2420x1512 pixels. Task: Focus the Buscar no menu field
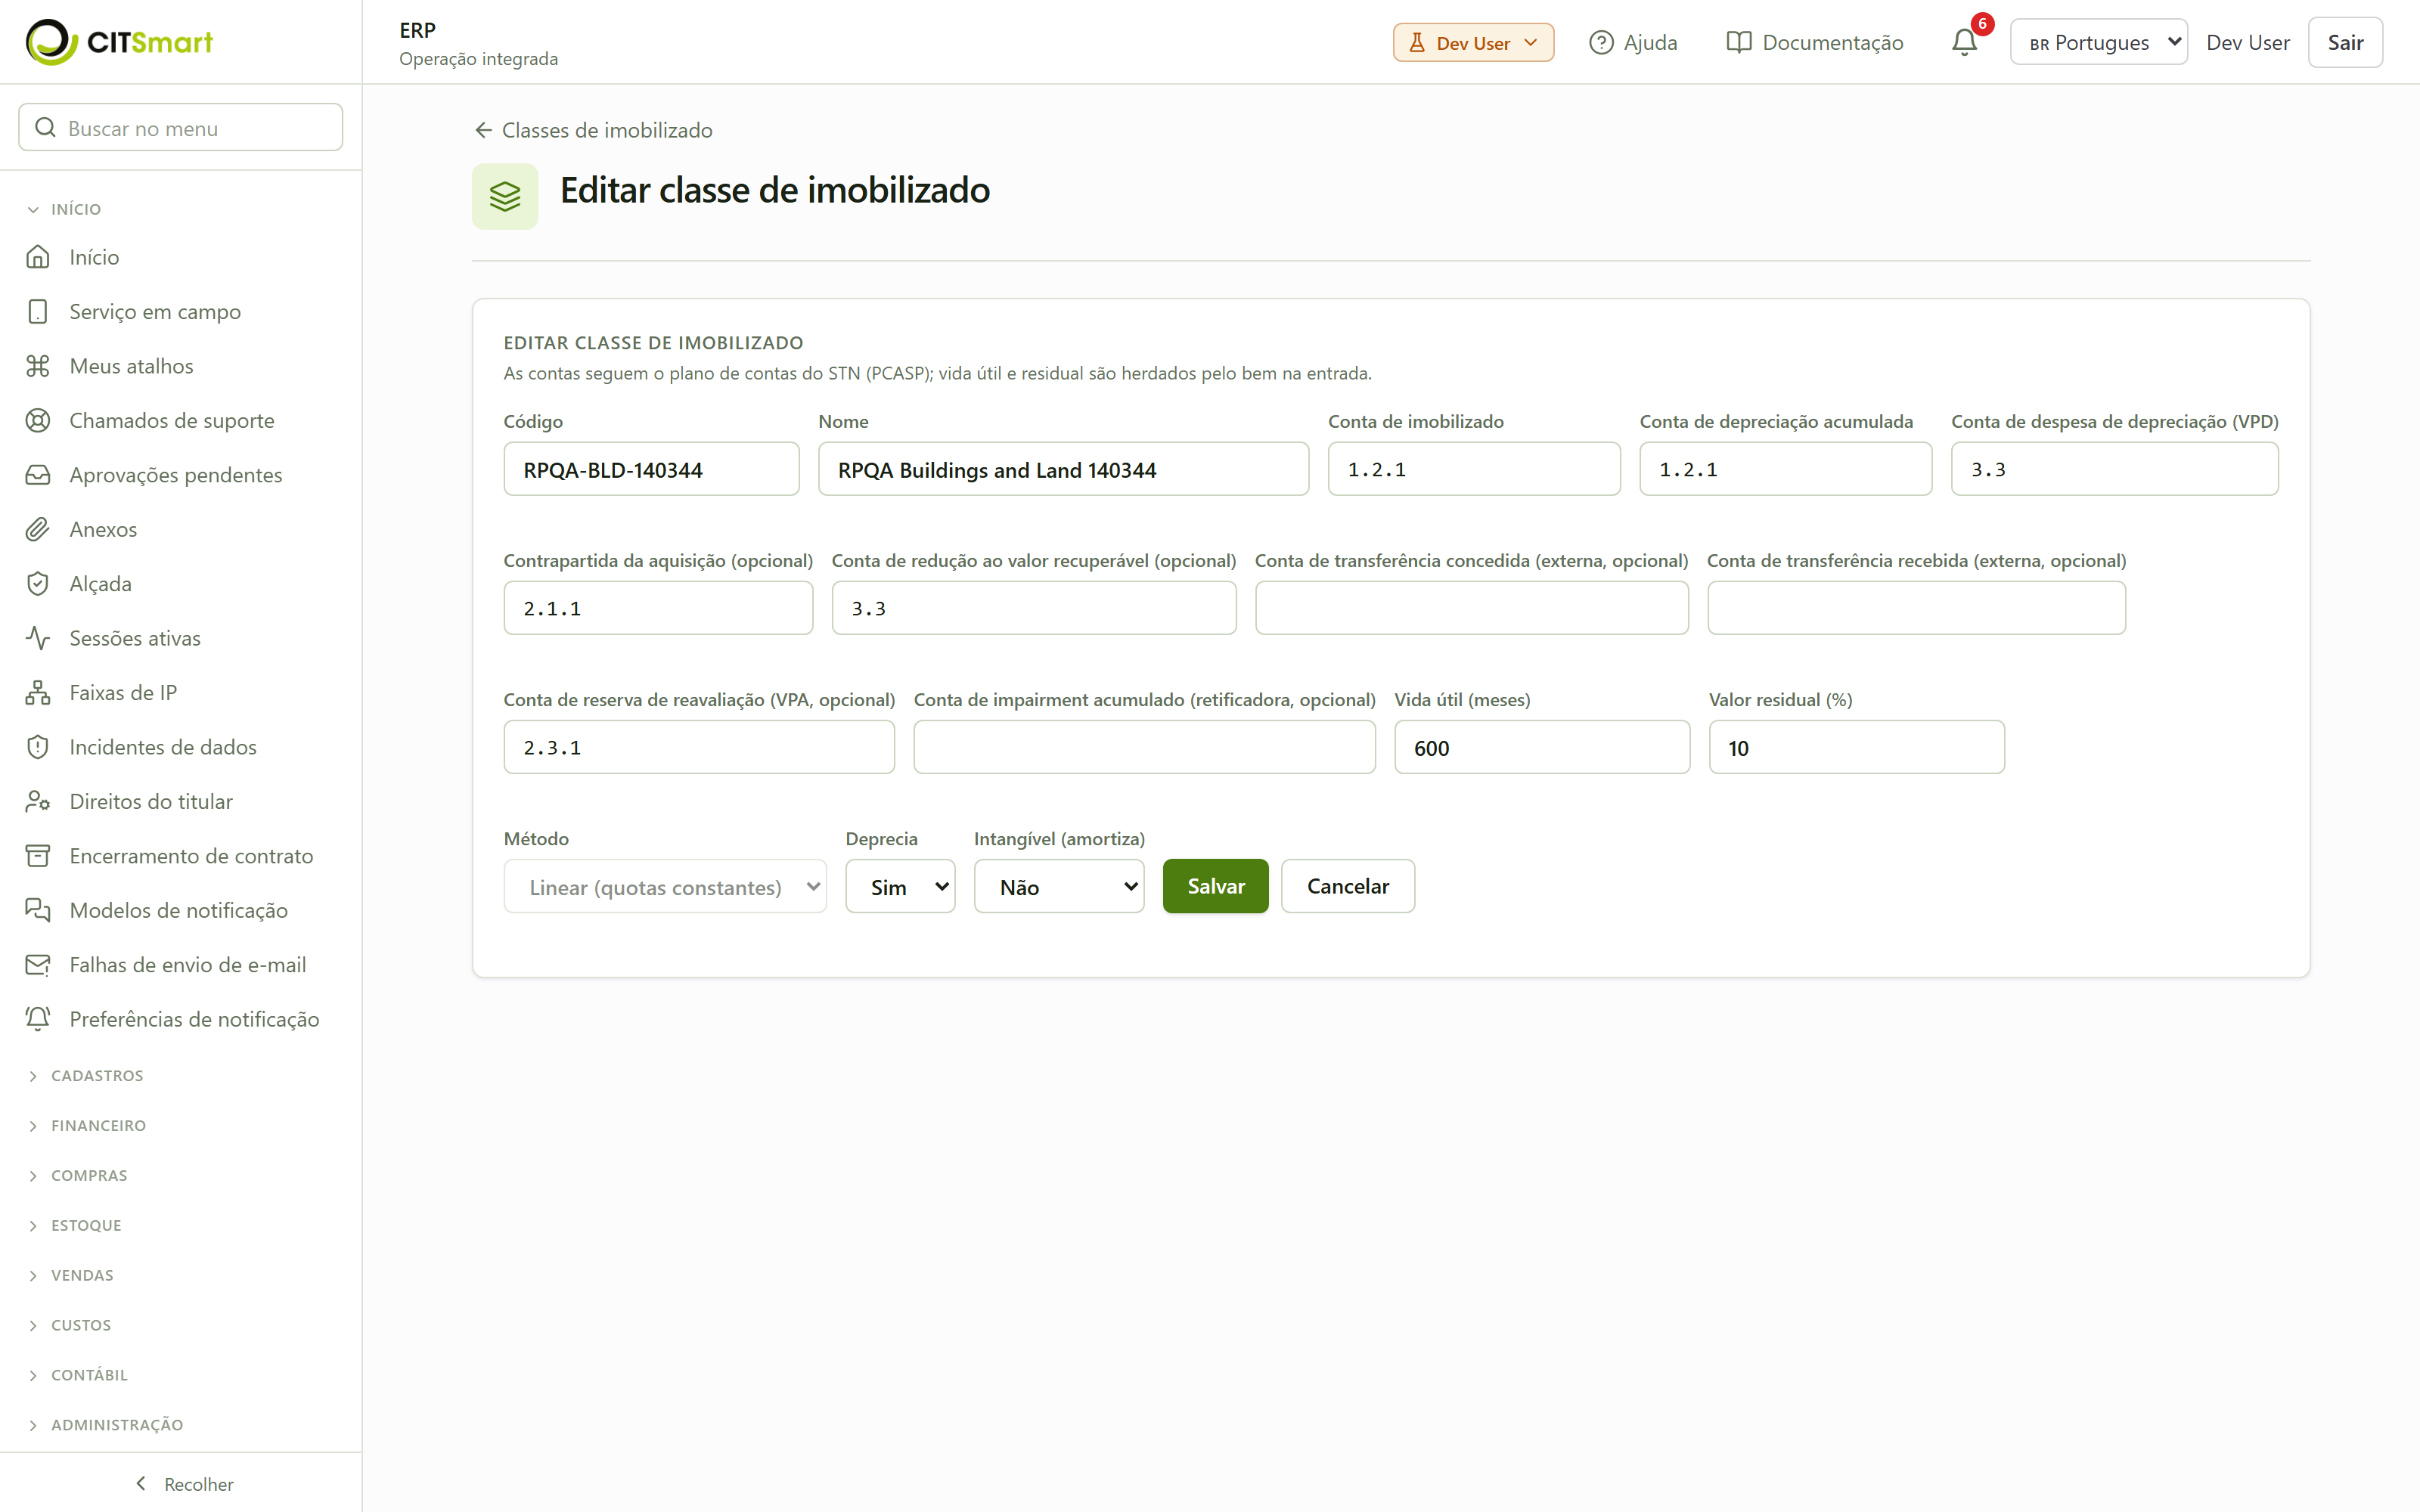tap(180, 128)
